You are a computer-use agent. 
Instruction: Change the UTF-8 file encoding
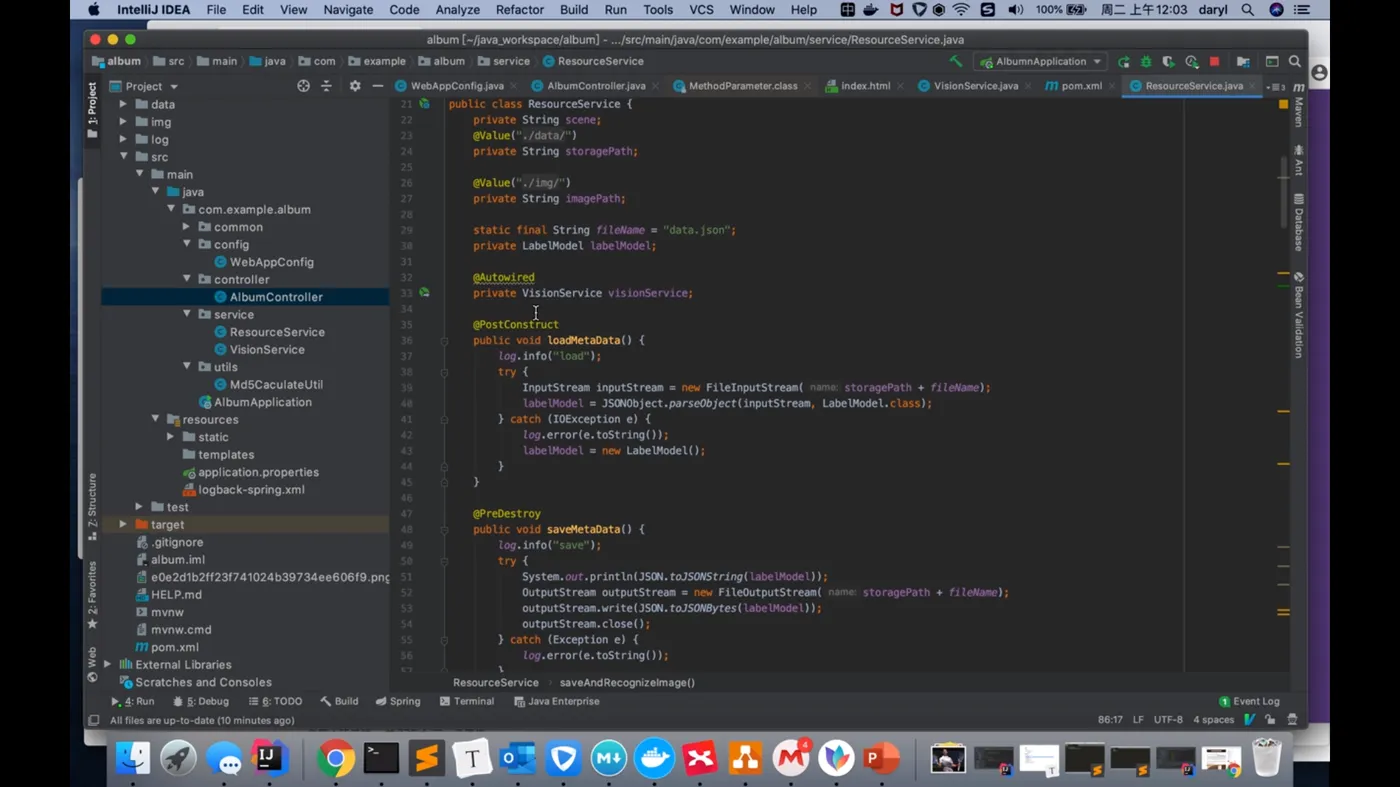[x=1168, y=720]
